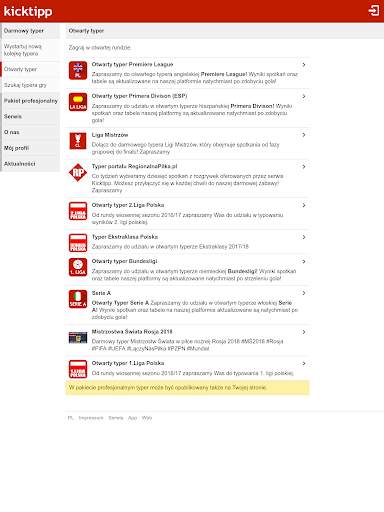Image resolution: width=384 pixels, height=512 pixels.
Task: Expand the Otwarty typer 2.Liga Polska chevron
Action: pyautogui.click(x=304, y=205)
